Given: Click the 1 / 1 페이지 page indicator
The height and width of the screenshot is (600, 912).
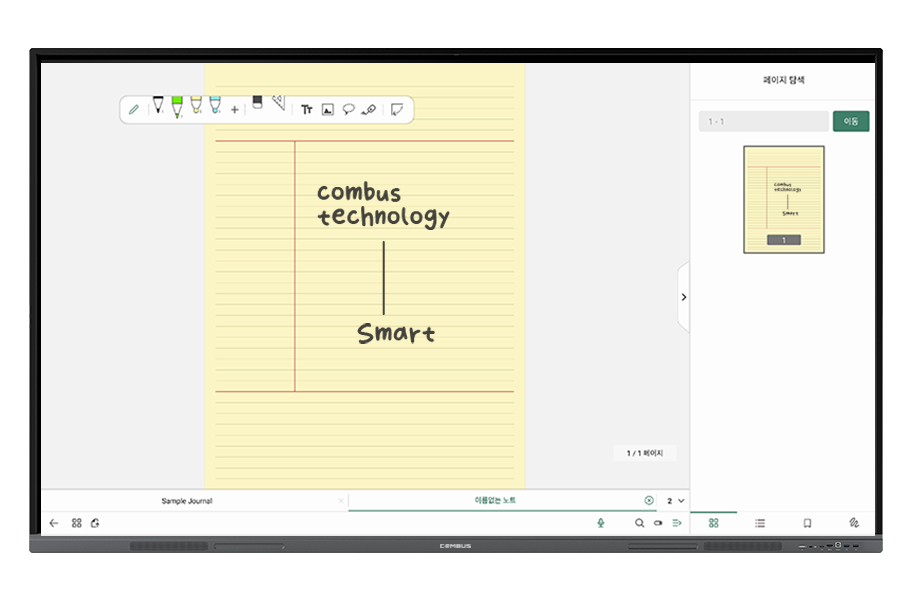Looking at the screenshot, I should tap(644, 453).
